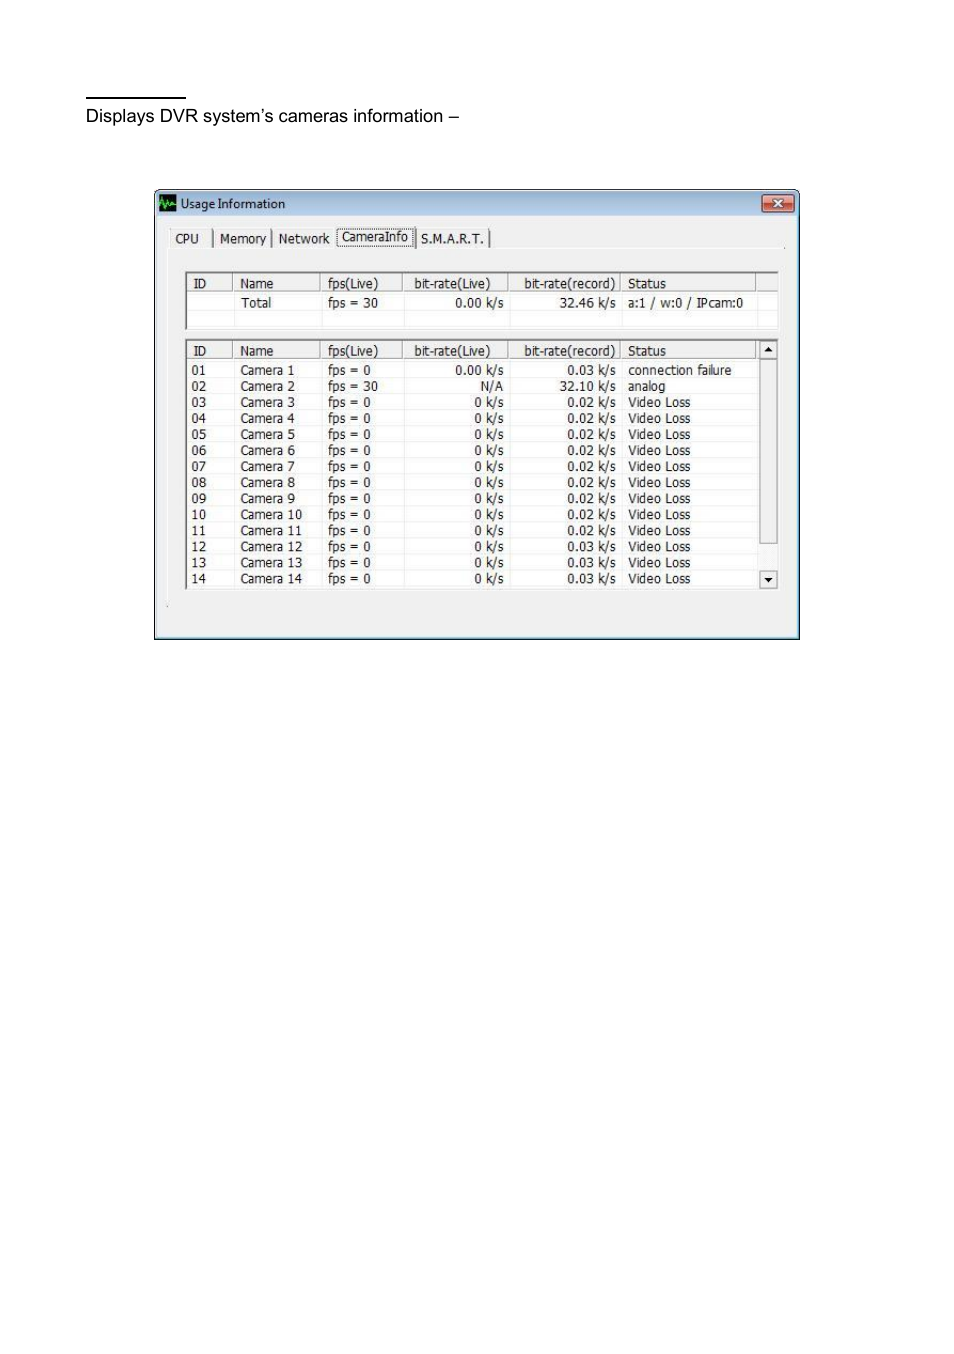Open the S.M.A.R.T. tab
This screenshot has height=1354, width=954.
[452, 239]
